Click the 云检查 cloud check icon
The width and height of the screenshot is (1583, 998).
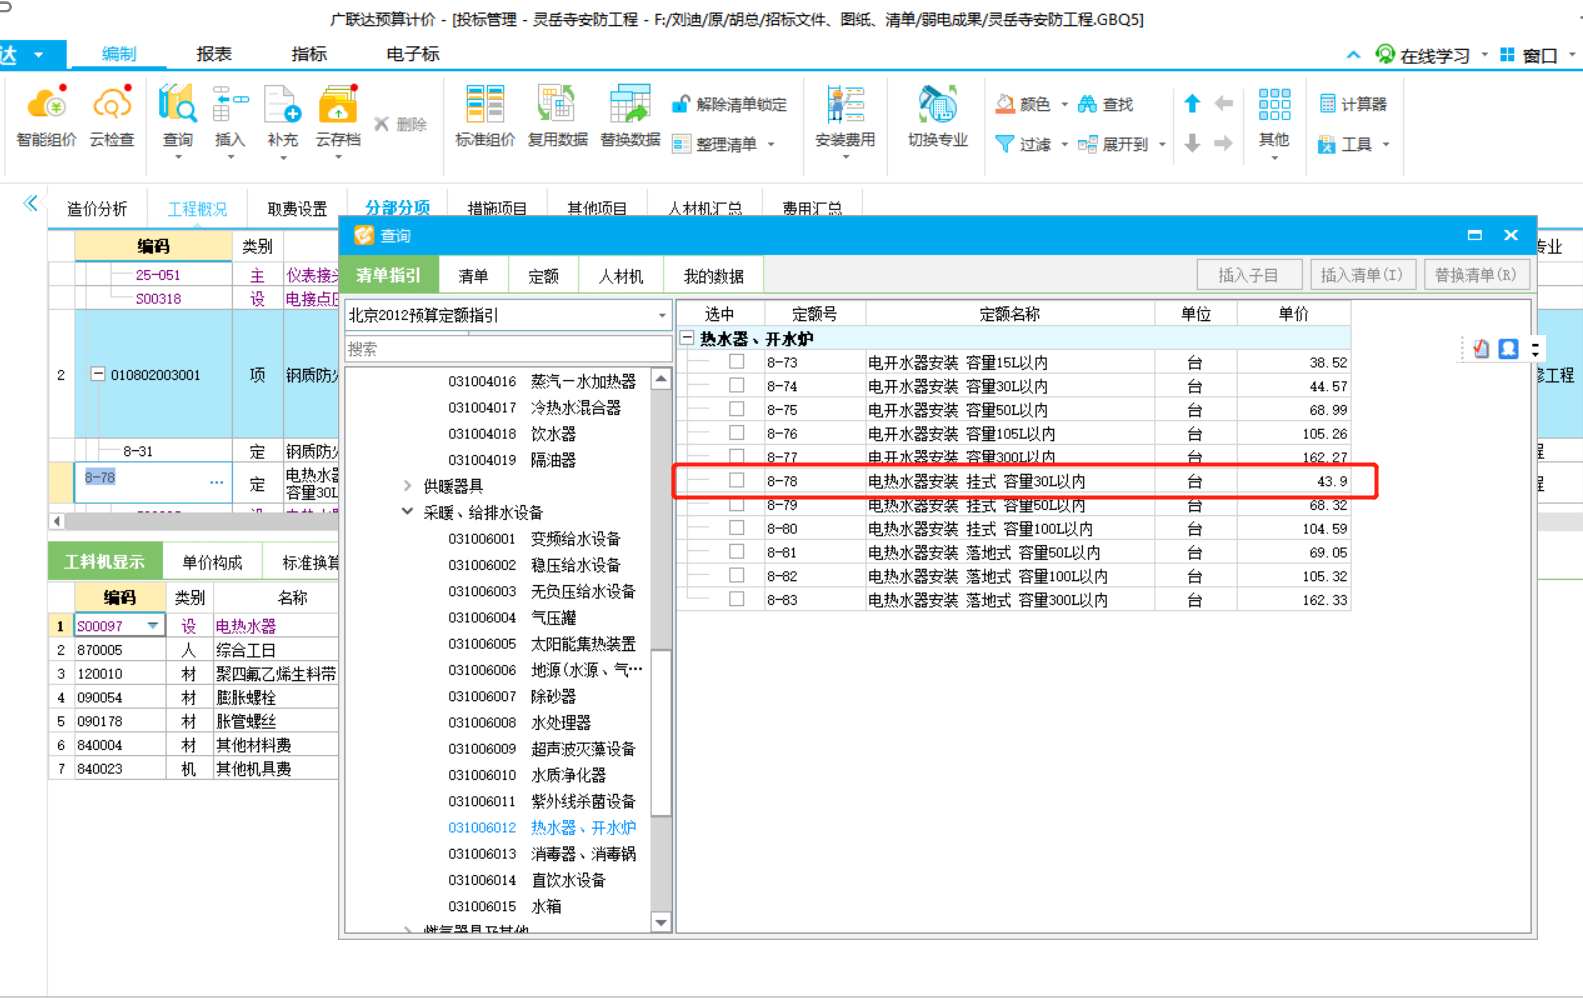click(112, 117)
